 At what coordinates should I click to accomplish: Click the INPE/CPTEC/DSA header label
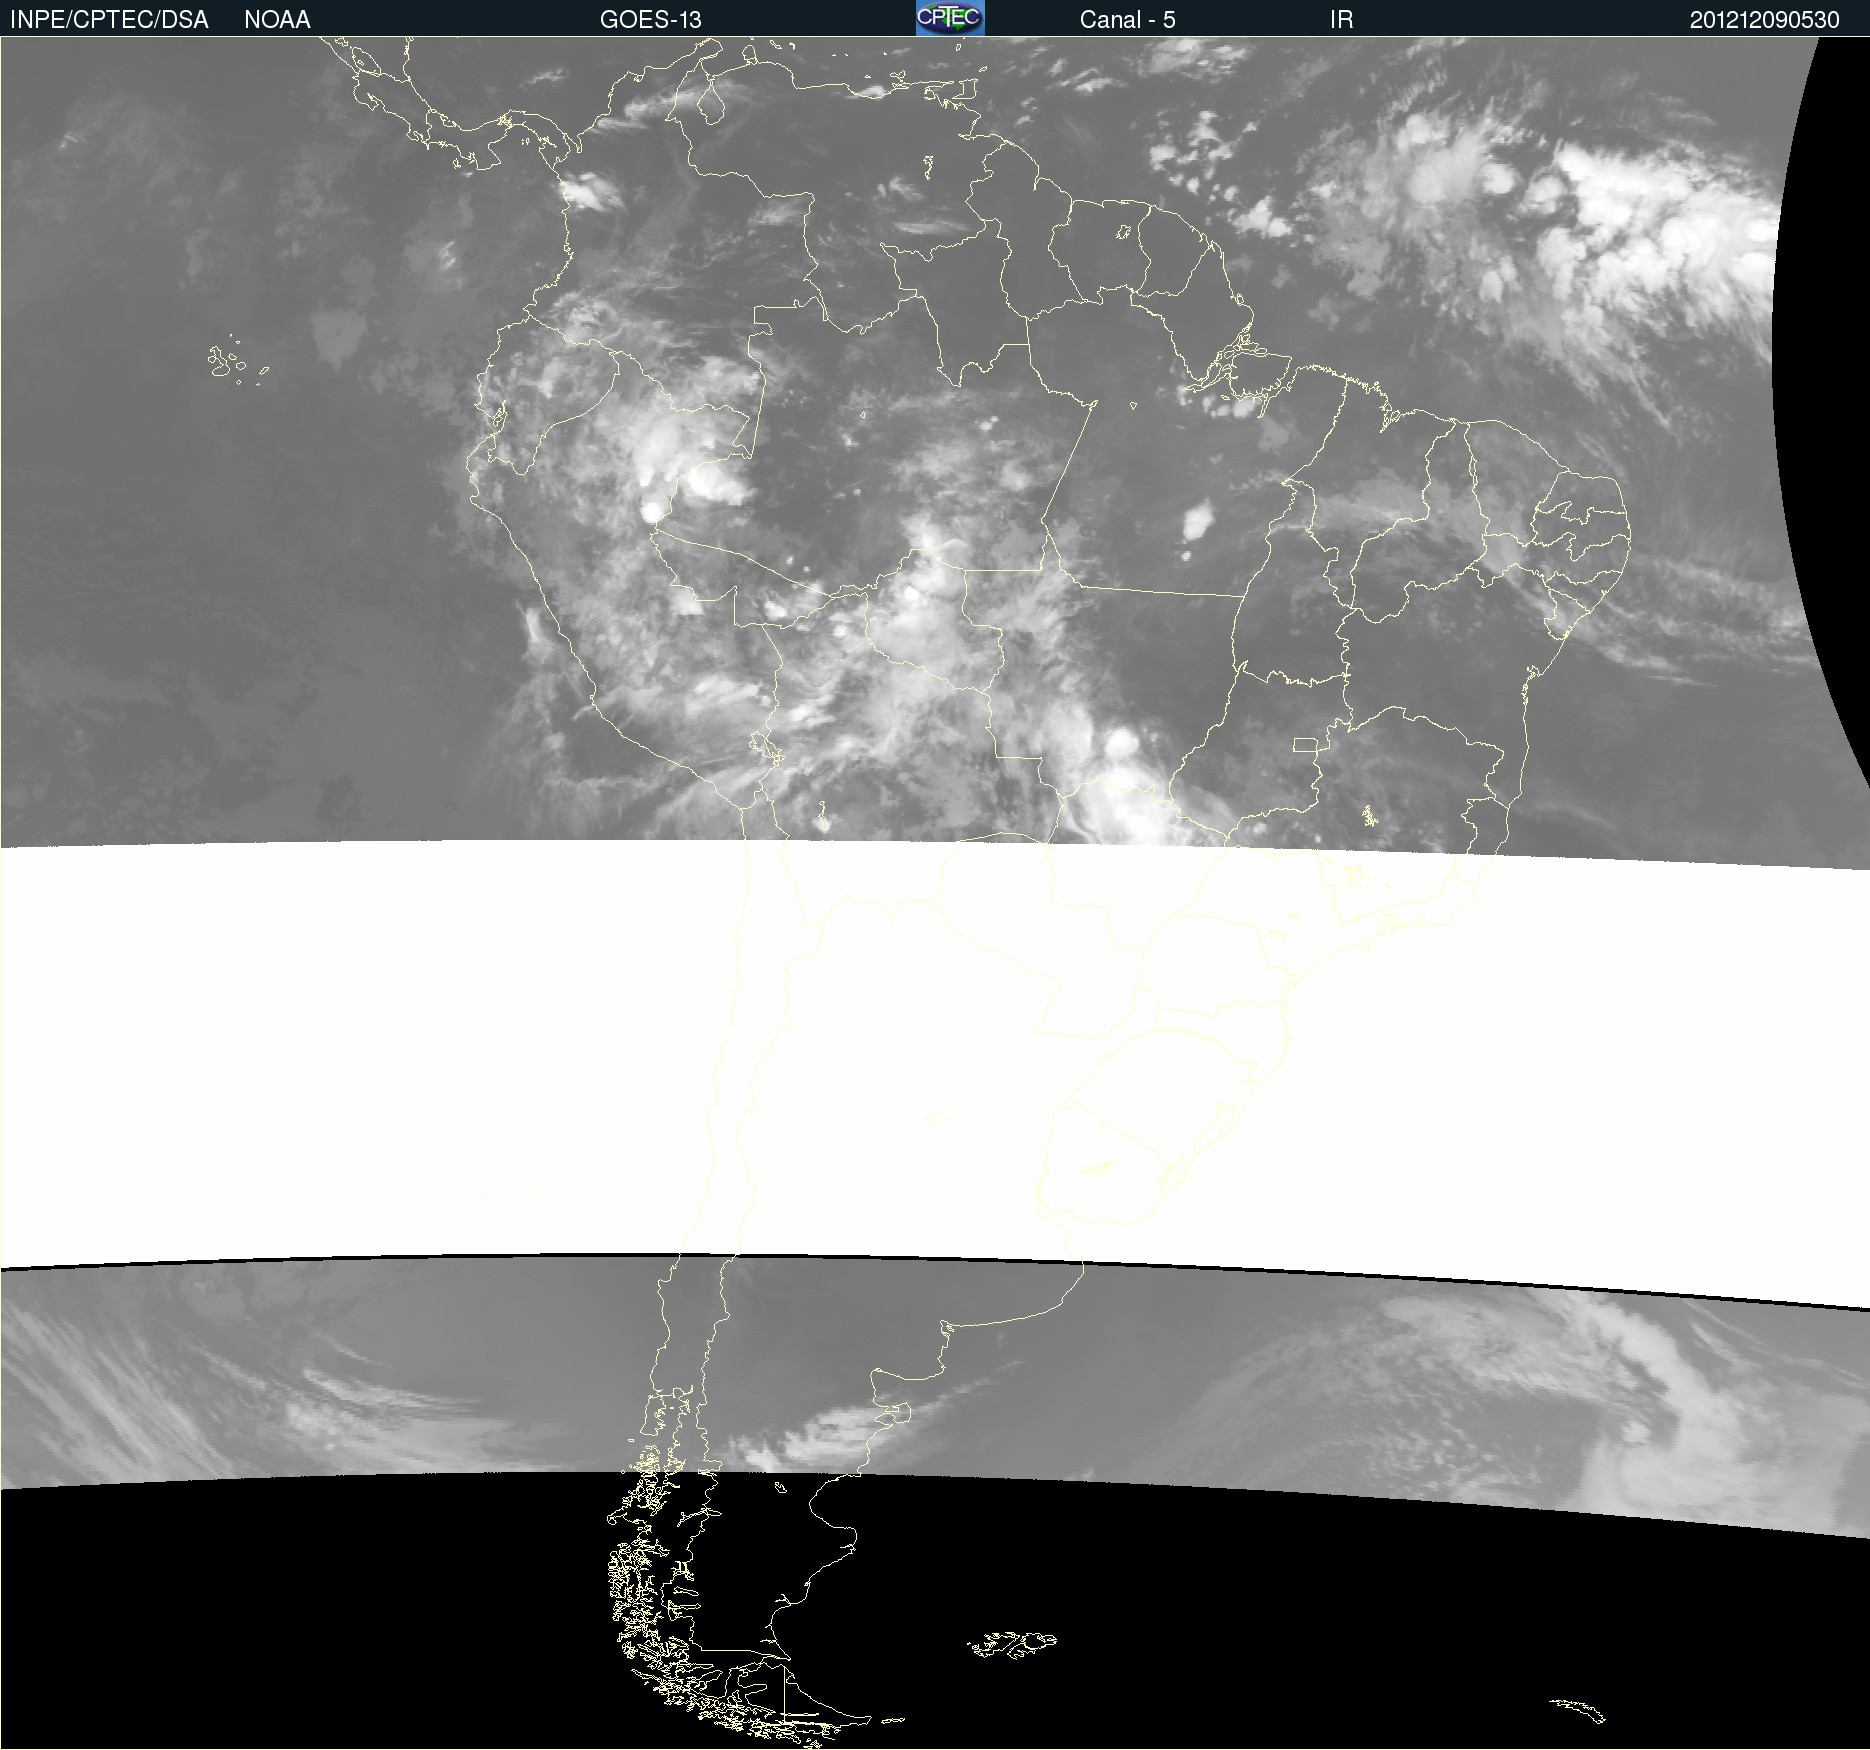pos(109,20)
